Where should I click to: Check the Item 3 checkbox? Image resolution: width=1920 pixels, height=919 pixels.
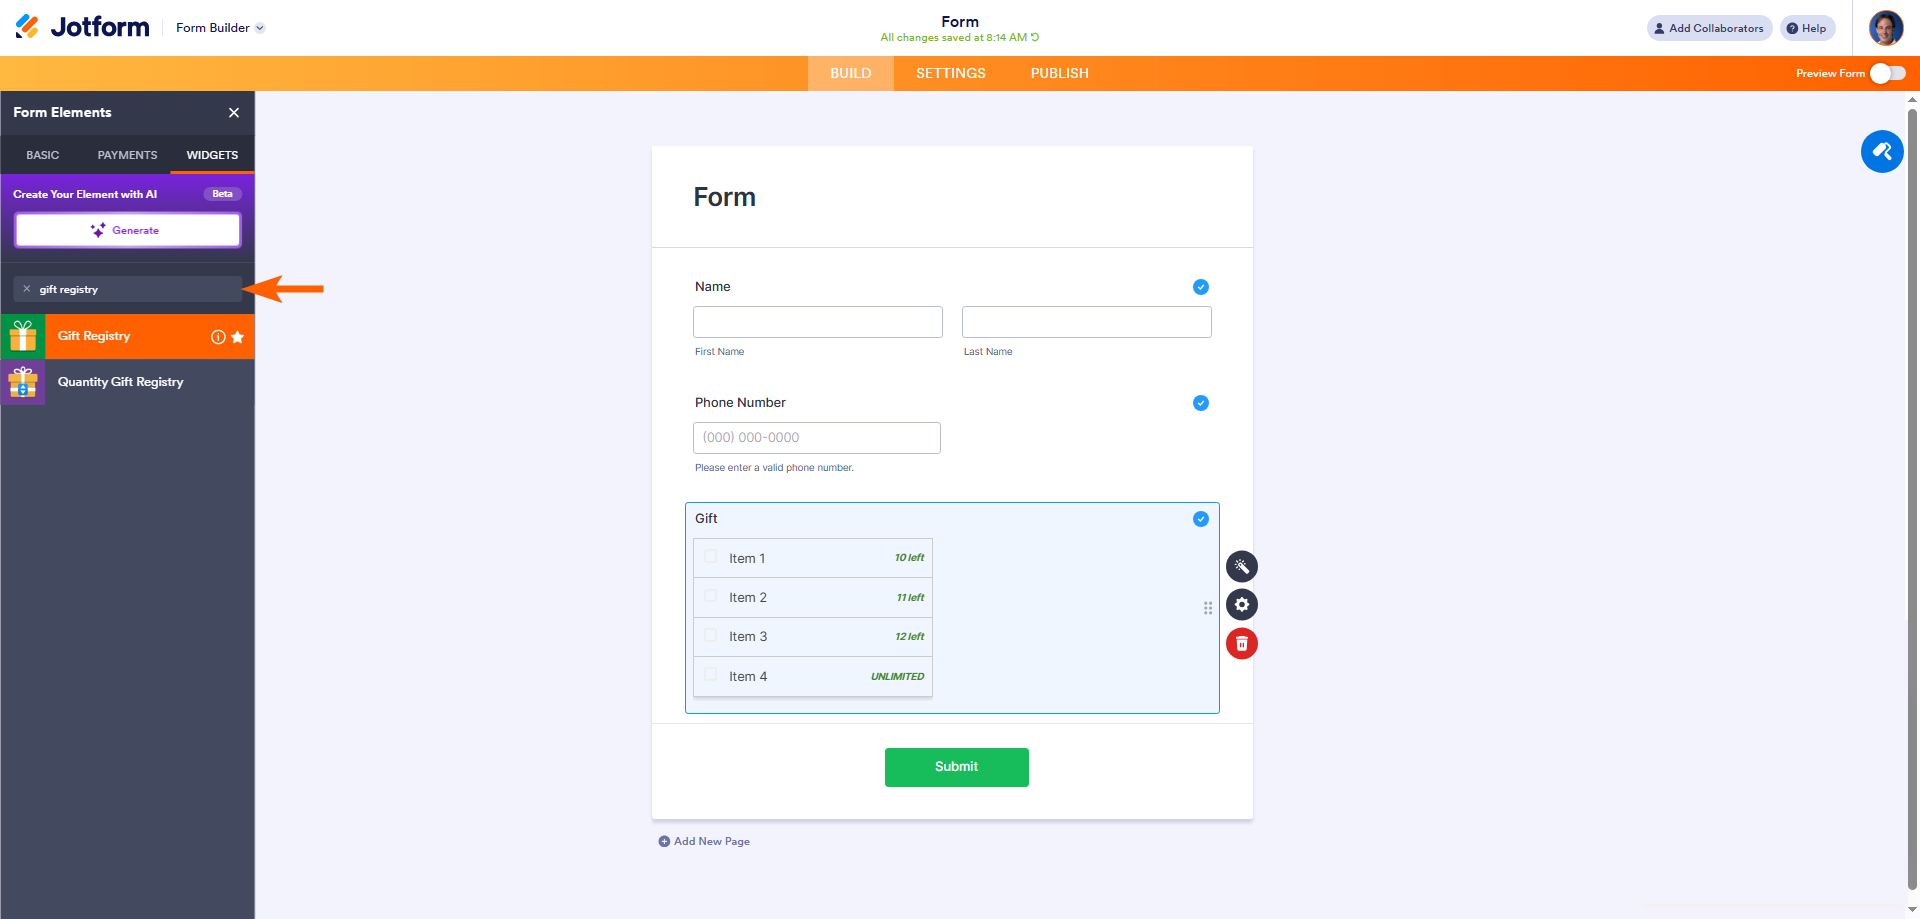pos(711,635)
